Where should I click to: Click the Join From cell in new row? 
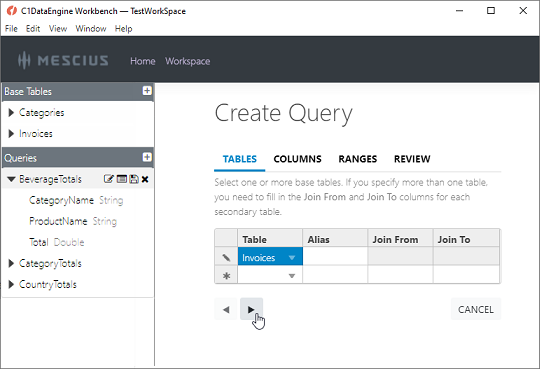tap(400, 276)
